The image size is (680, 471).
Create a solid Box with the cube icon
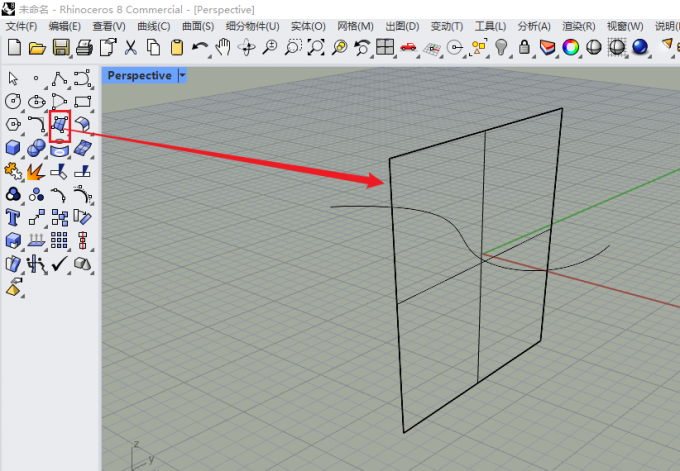click(13, 147)
